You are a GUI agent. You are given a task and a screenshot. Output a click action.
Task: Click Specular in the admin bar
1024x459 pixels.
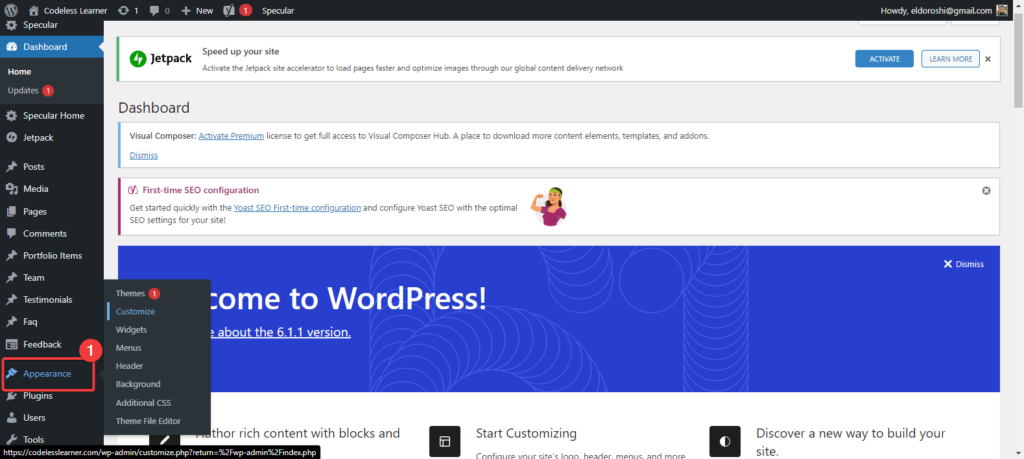click(278, 10)
